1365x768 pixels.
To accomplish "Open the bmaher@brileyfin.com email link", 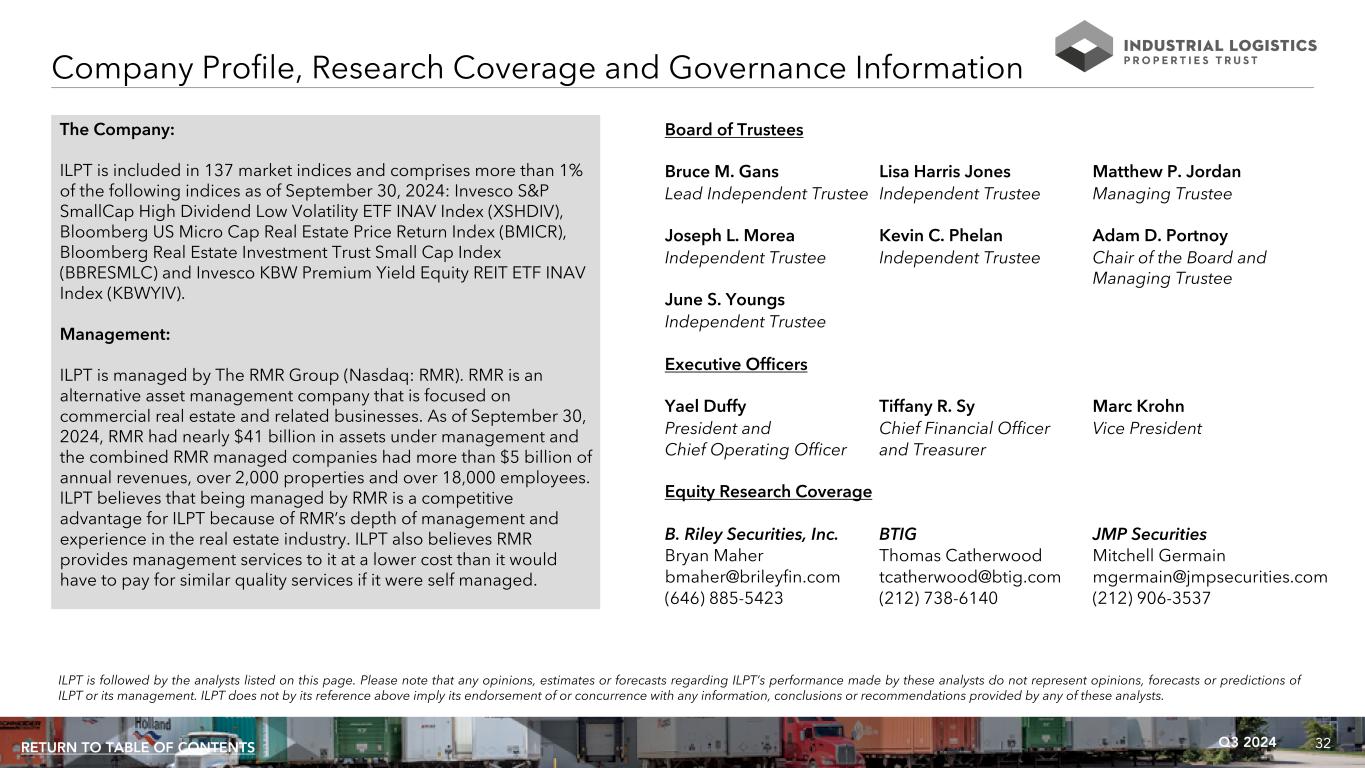I will point(752,577).
